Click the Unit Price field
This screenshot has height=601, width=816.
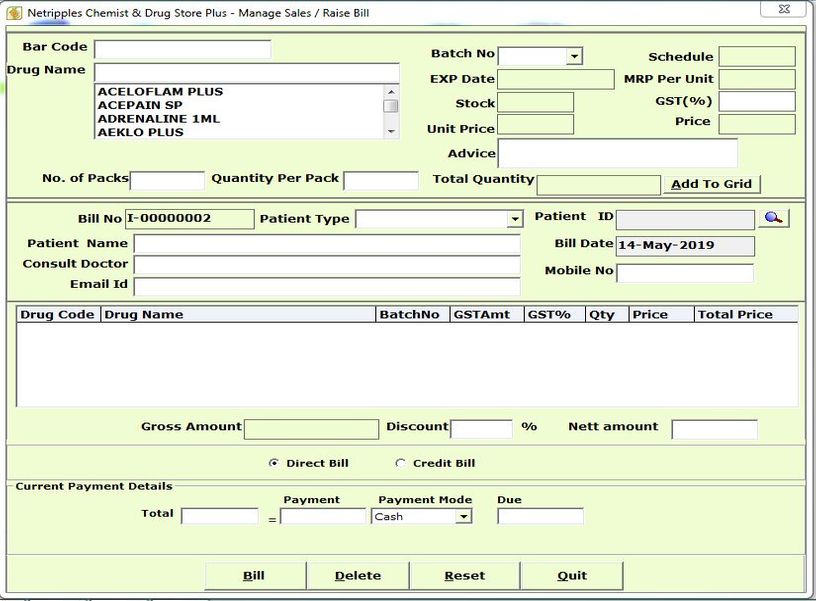(536, 125)
